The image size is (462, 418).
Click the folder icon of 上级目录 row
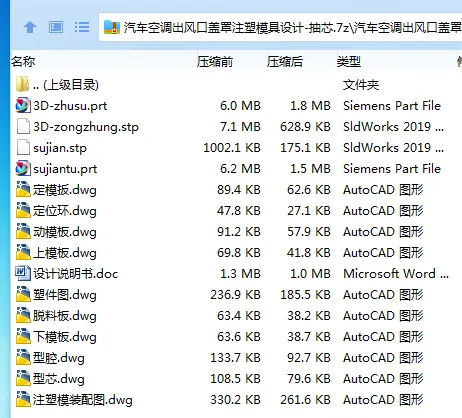pos(23,84)
